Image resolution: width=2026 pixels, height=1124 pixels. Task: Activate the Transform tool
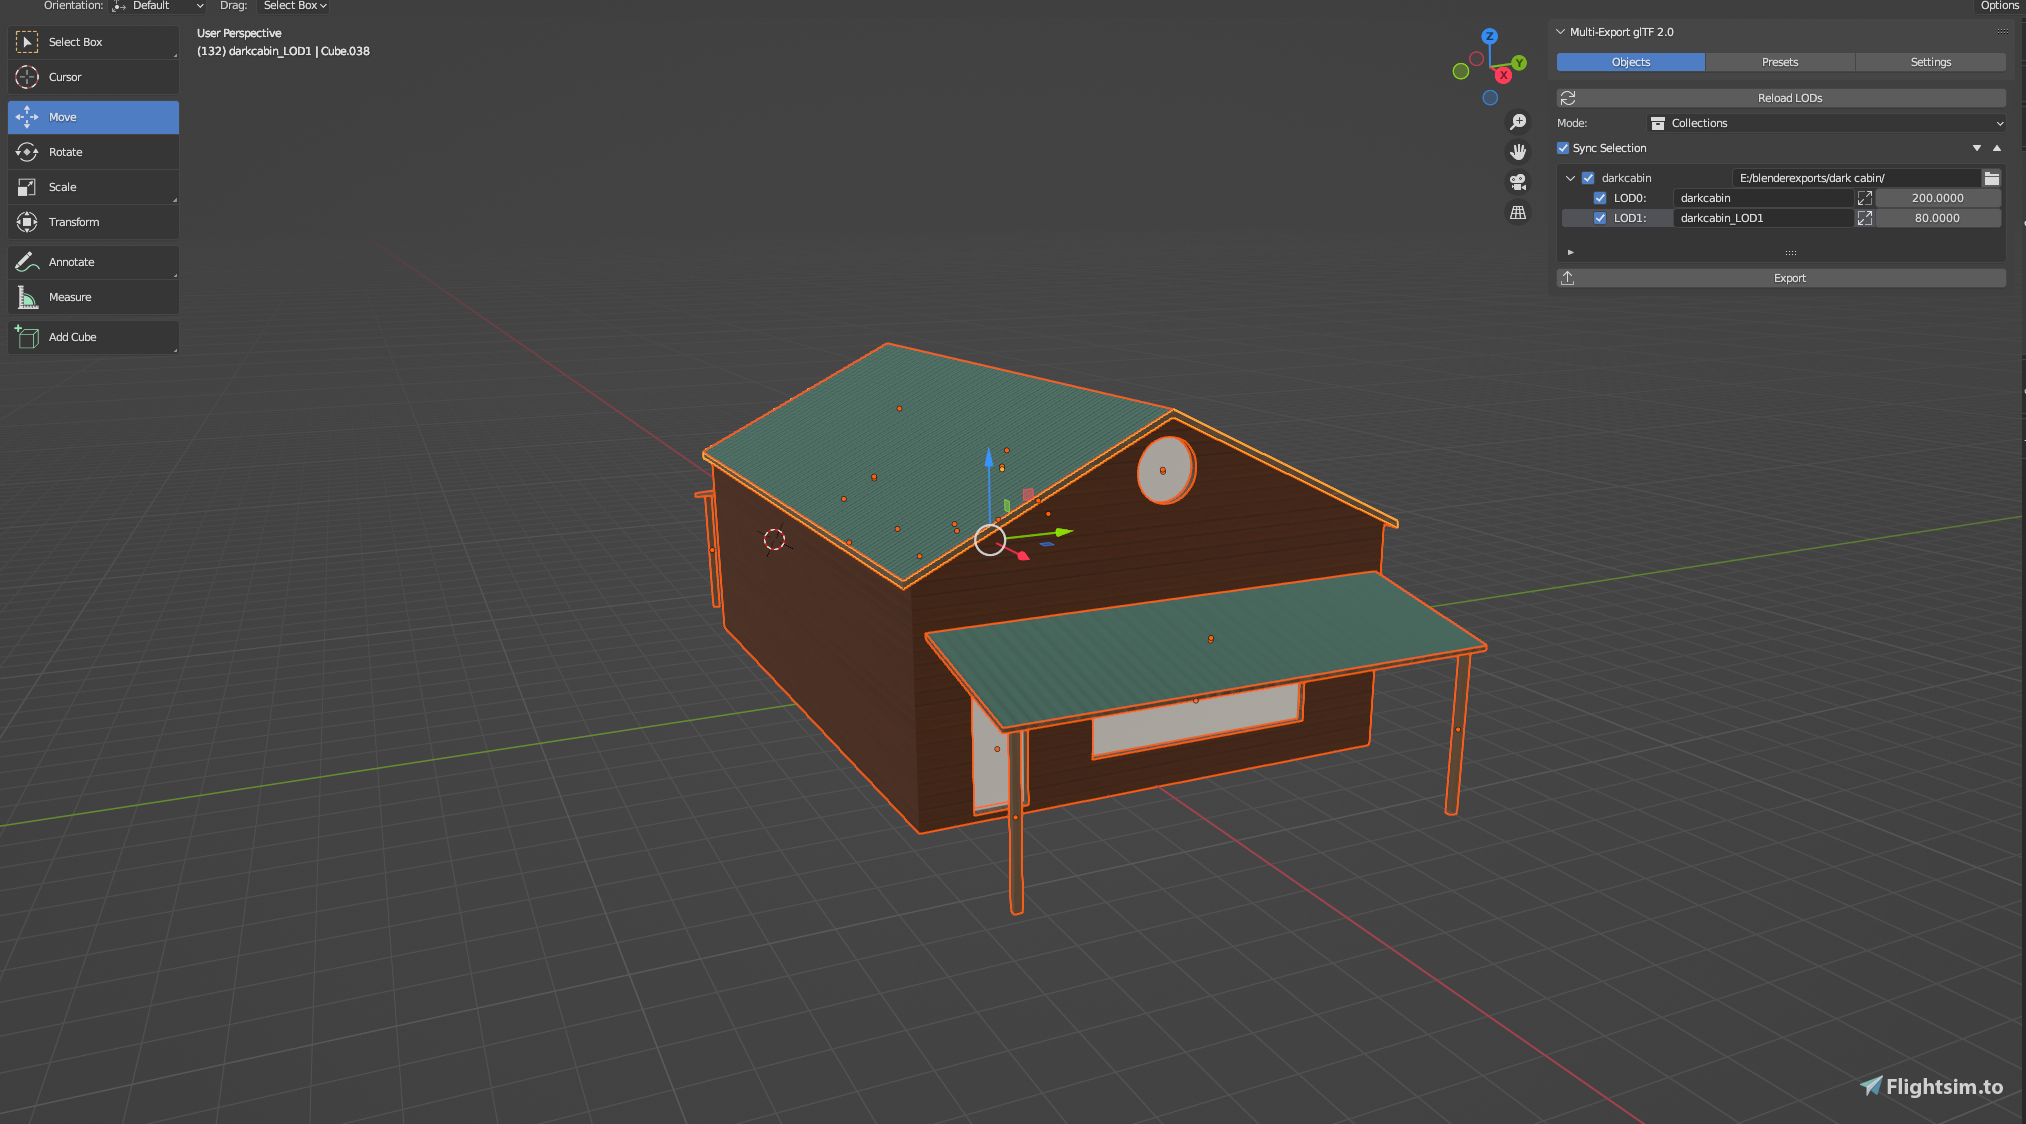pyautogui.click(x=93, y=222)
